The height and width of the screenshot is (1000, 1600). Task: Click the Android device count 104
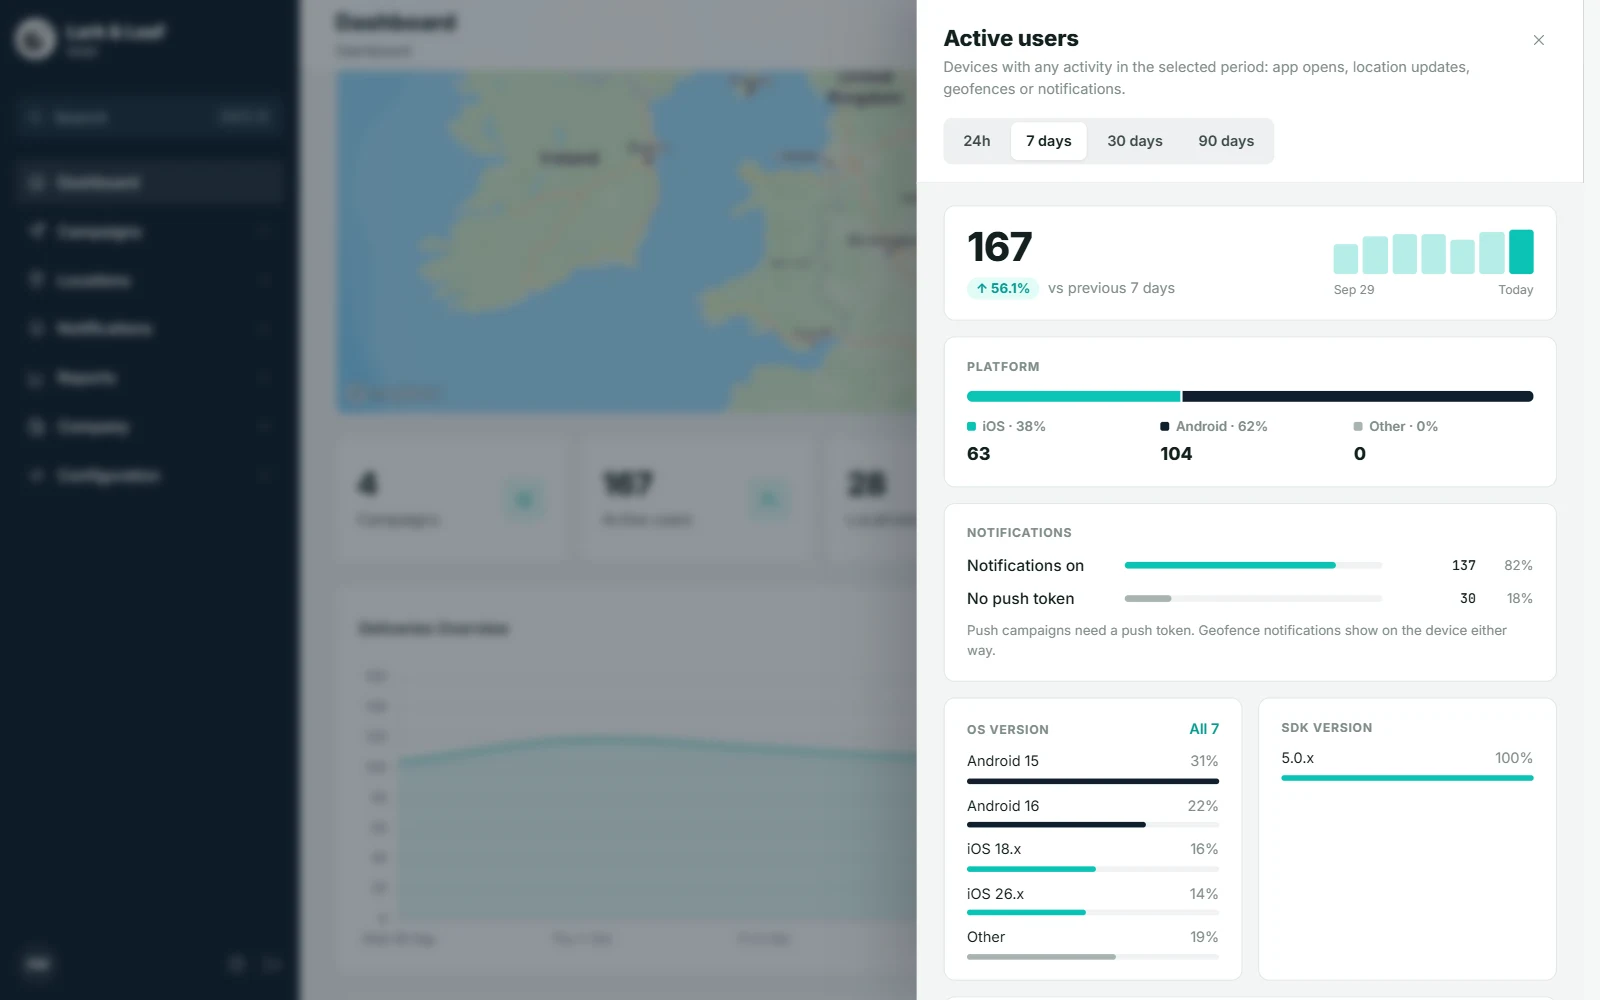tap(1176, 454)
